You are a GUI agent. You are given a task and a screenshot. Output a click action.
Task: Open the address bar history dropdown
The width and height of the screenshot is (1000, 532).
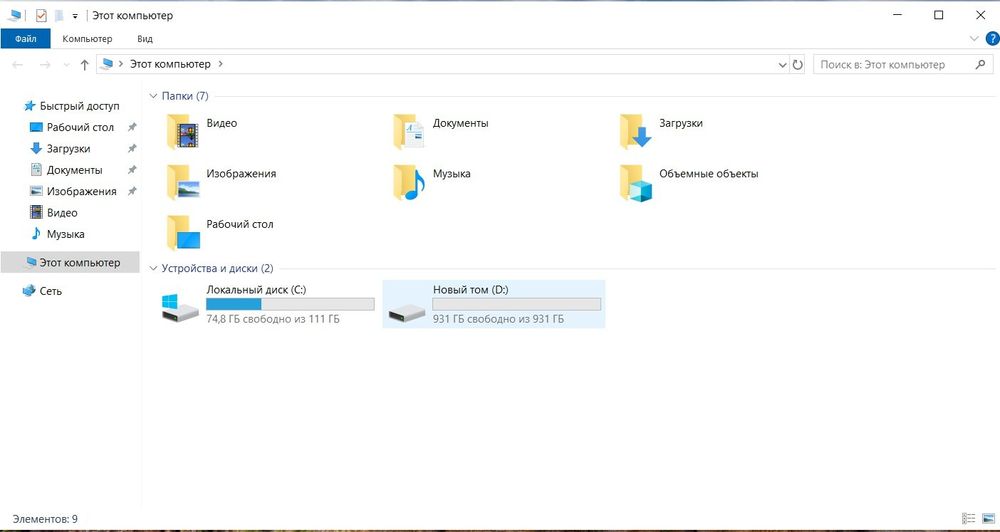(783, 64)
